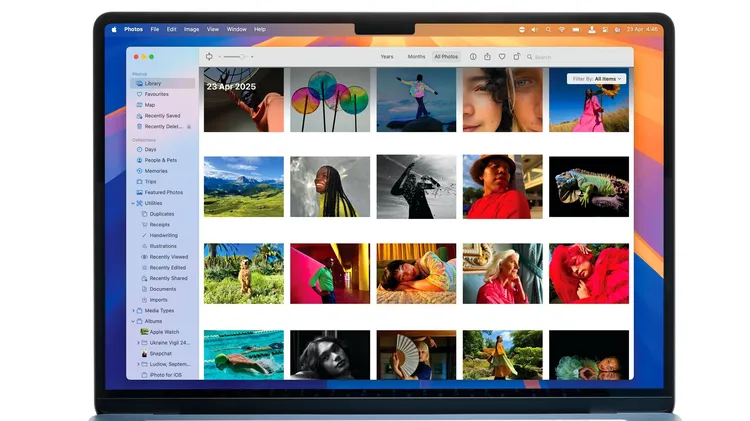This screenshot has width=750, height=421.
Task: Switch to All Photos view
Action: pyautogui.click(x=445, y=57)
